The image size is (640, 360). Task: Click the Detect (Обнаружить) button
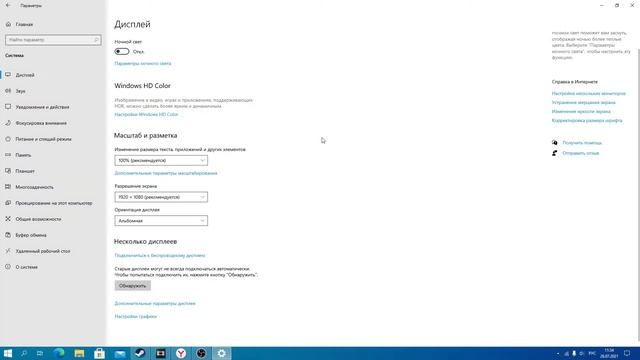132,285
